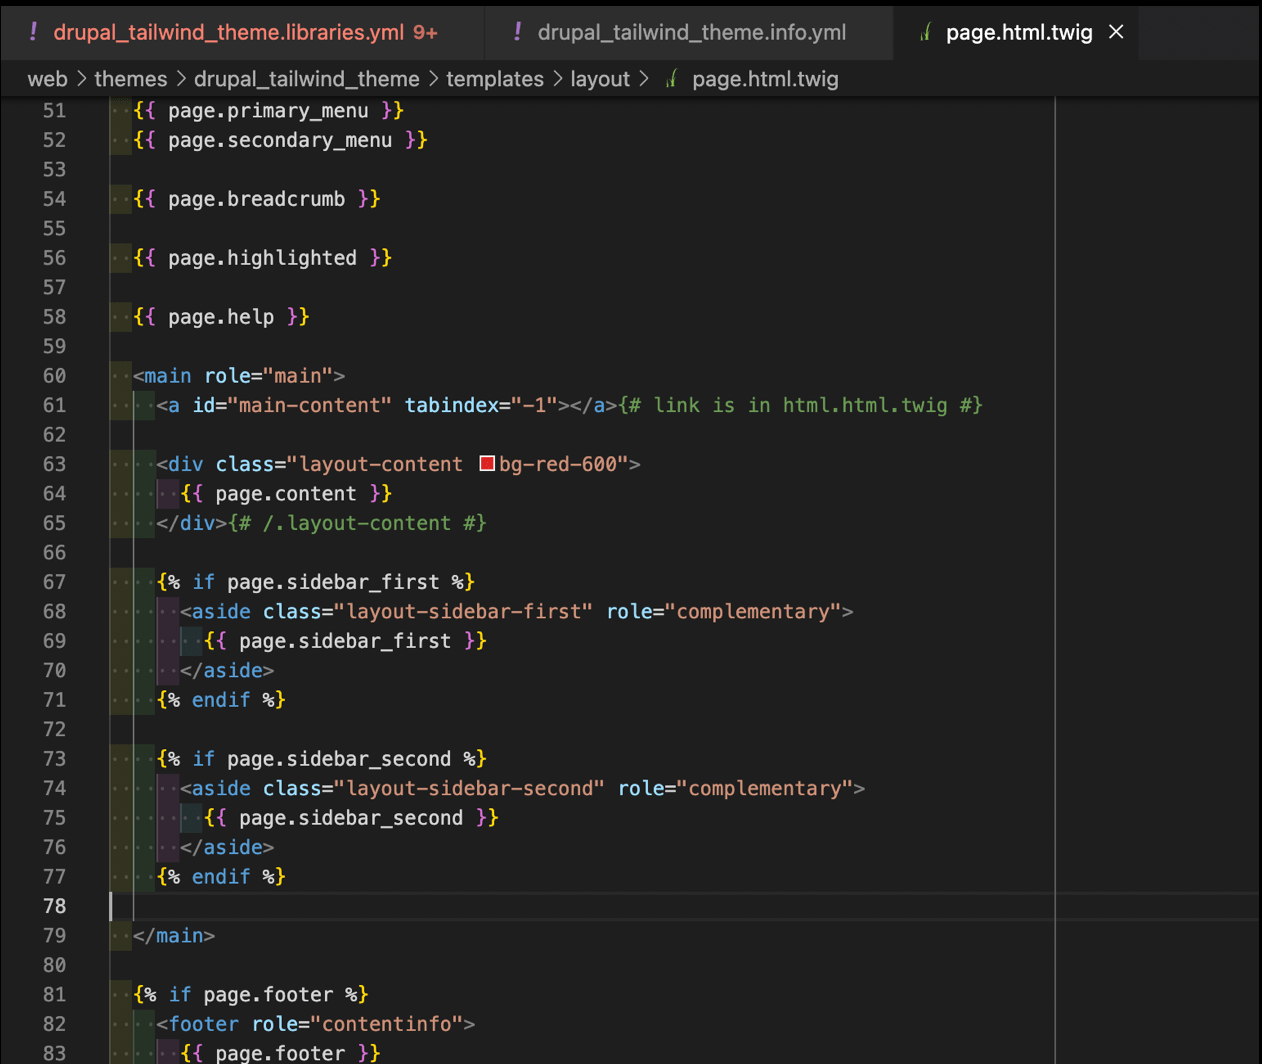The image size is (1262, 1064).
Task: Click 'if page.sidebar_second' statement
Action: coord(321,759)
